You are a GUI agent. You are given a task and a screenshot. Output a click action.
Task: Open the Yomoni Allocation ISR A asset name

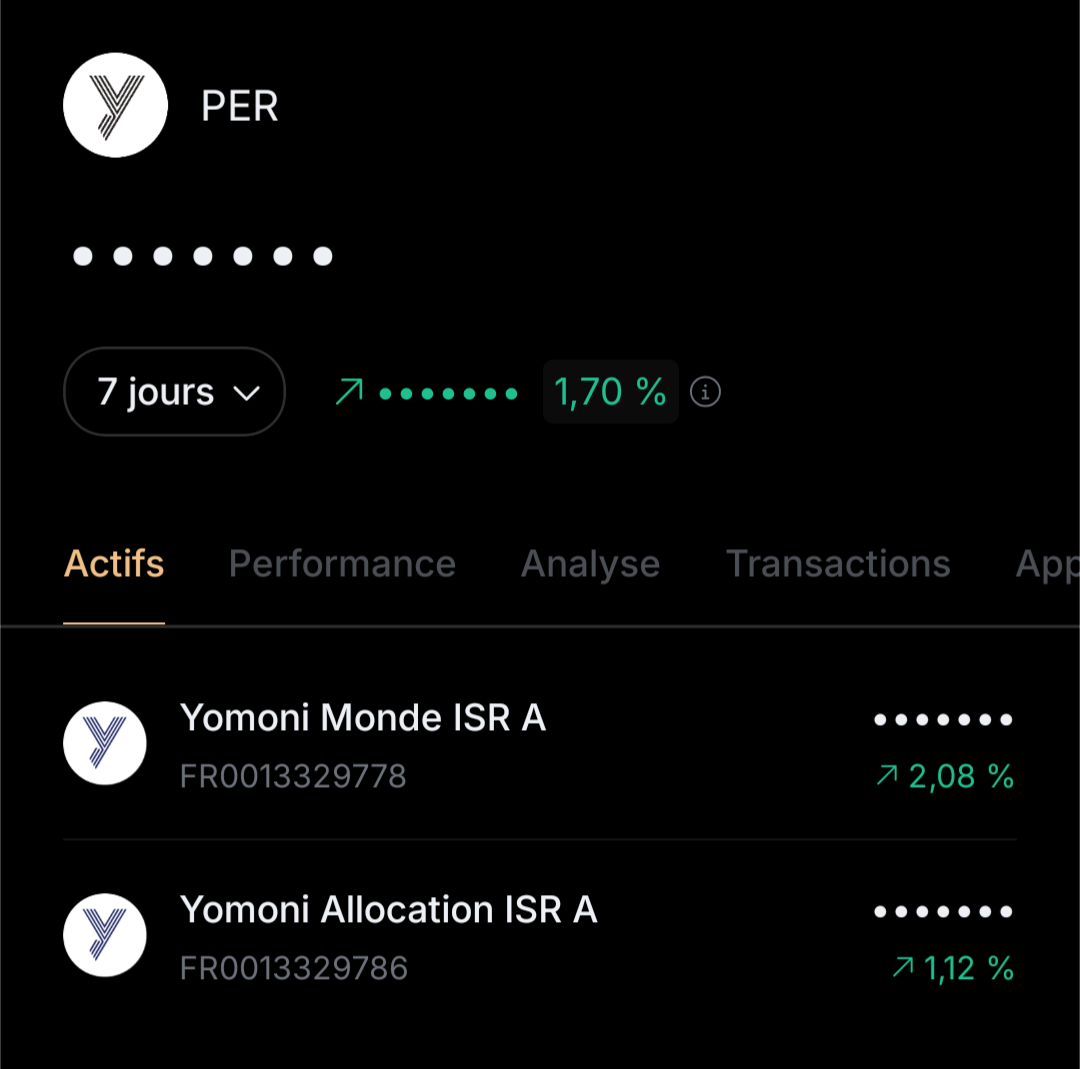point(388,909)
